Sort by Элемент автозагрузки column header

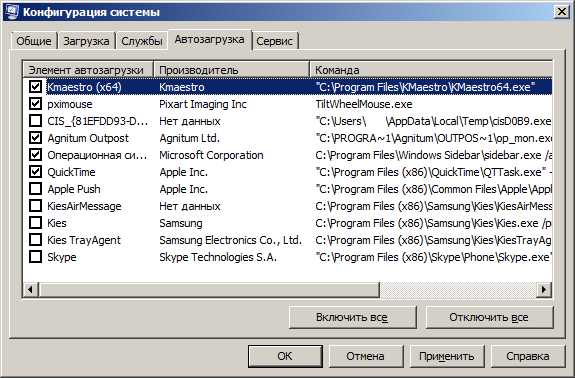(88, 69)
